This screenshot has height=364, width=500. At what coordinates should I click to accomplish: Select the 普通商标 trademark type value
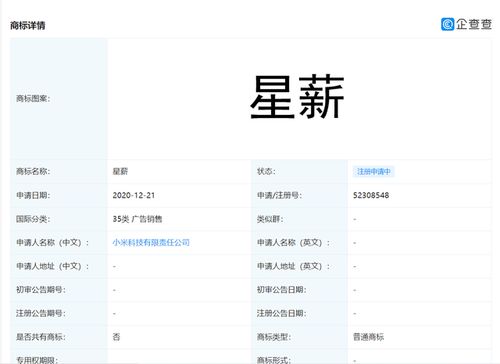click(x=368, y=337)
